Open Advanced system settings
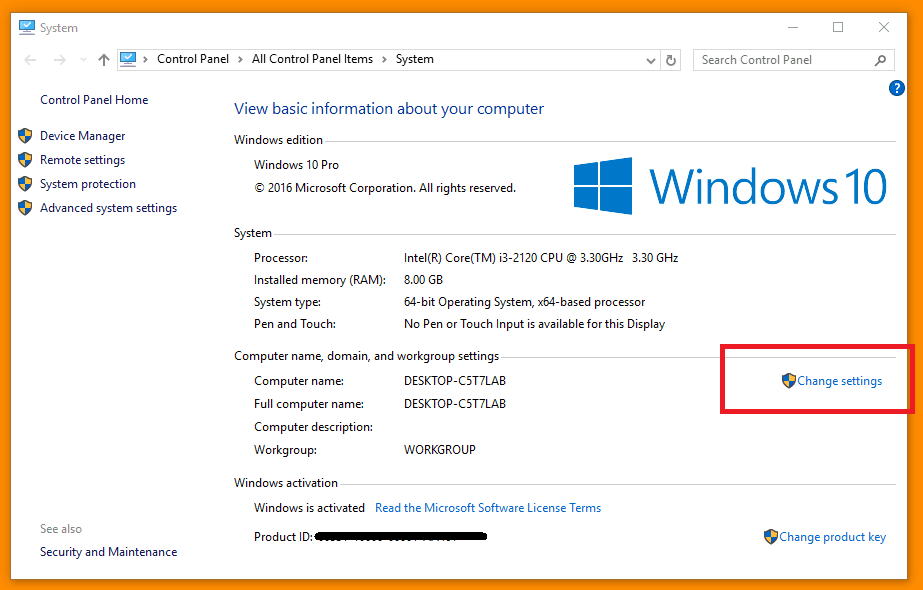923x590 pixels. click(108, 208)
